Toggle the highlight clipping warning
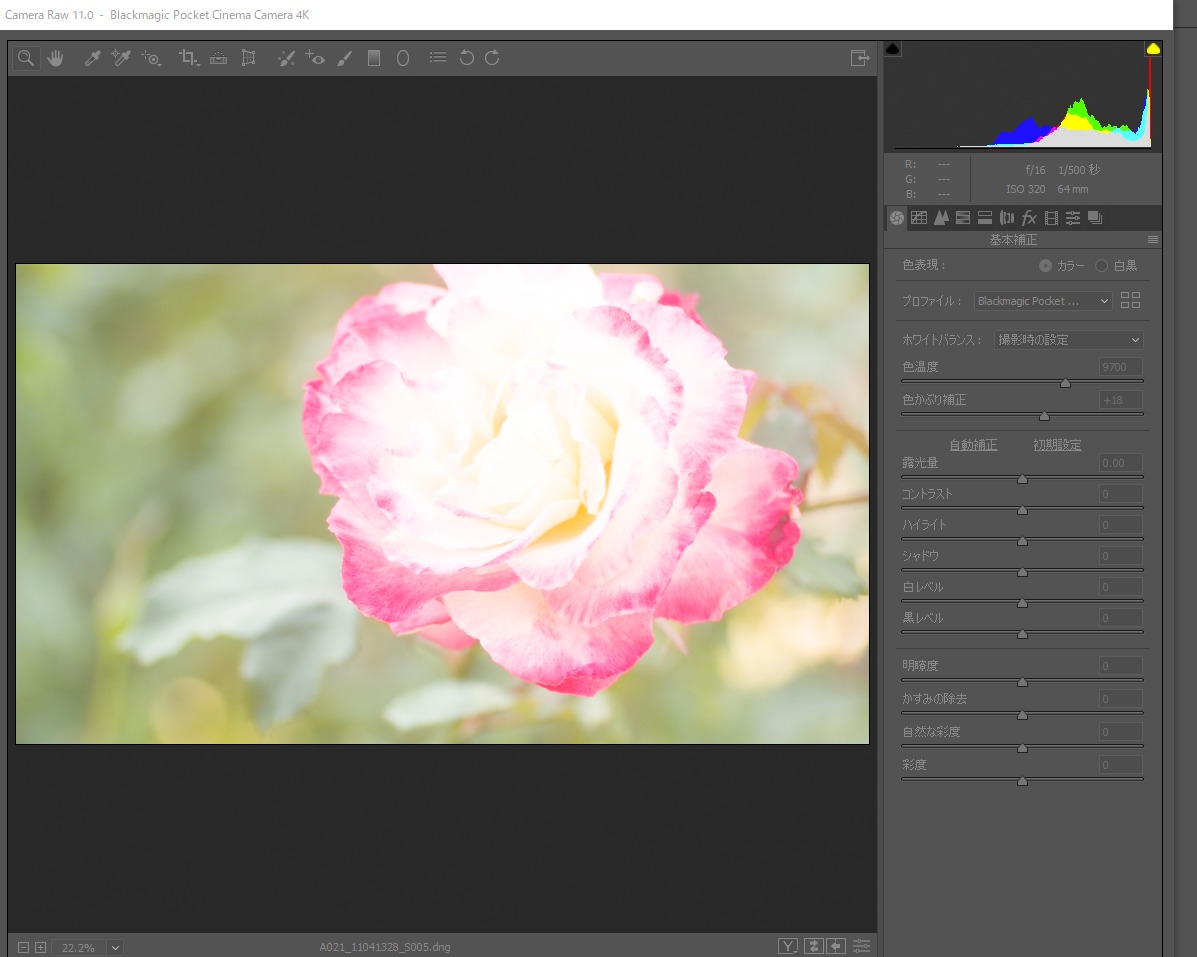 pos(1152,49)
